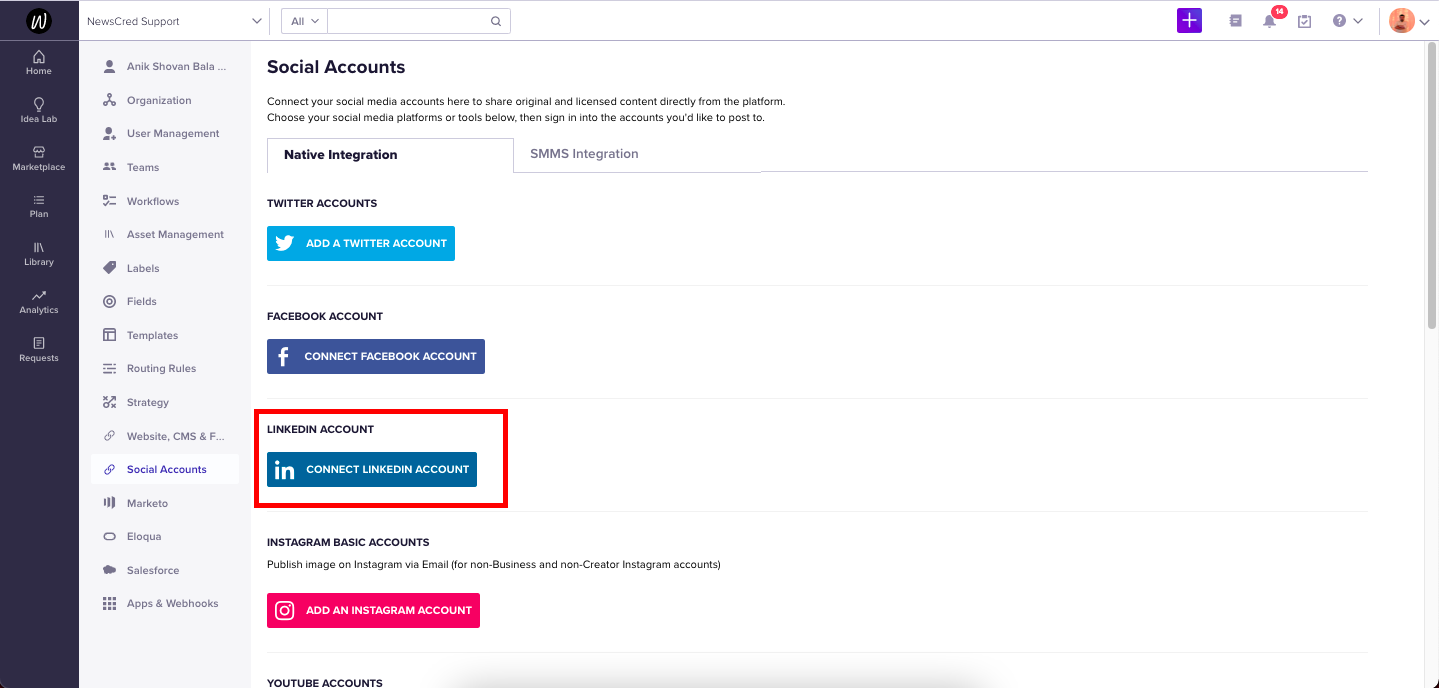
Task: Click Add an Instagram Account button
Action: 373,610
